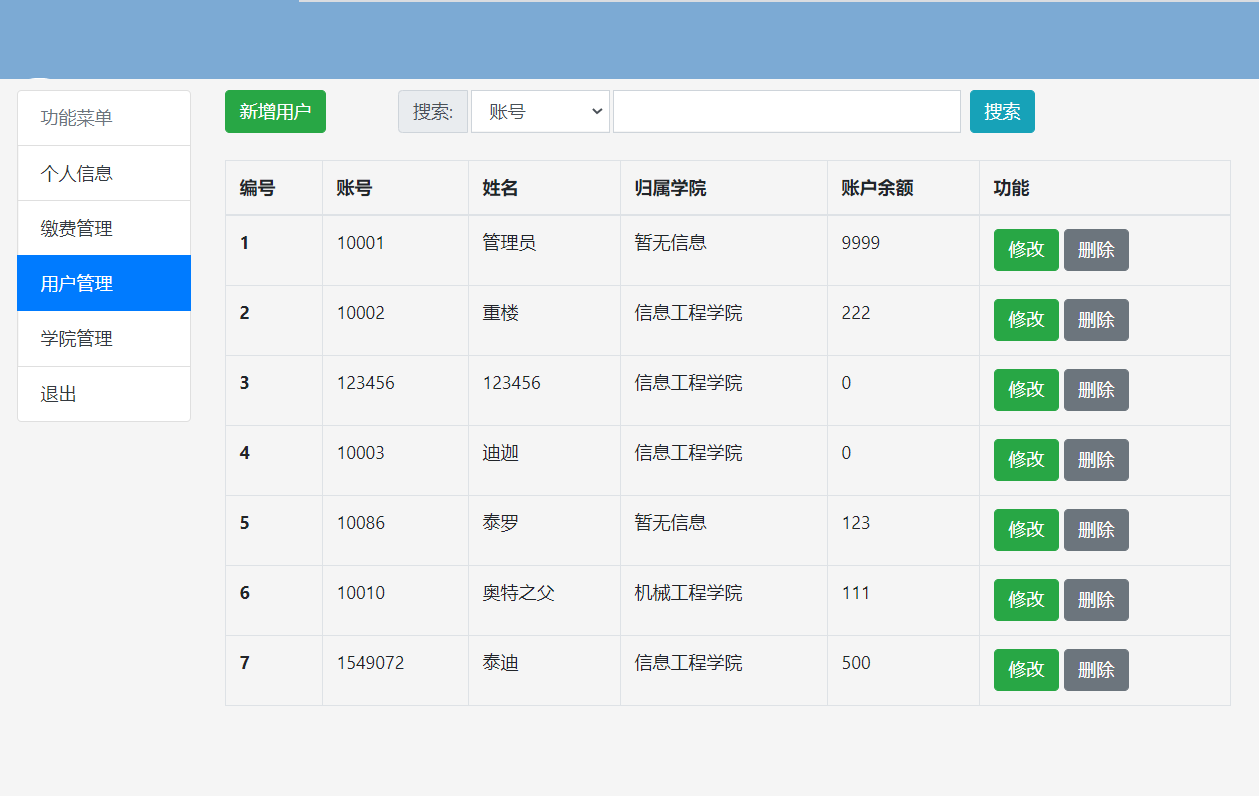Image resolution: width=1259 pixels, height=796 pixels.
Task: Open 缴费管理 in the sidebar menu
Action: [104, 228]
